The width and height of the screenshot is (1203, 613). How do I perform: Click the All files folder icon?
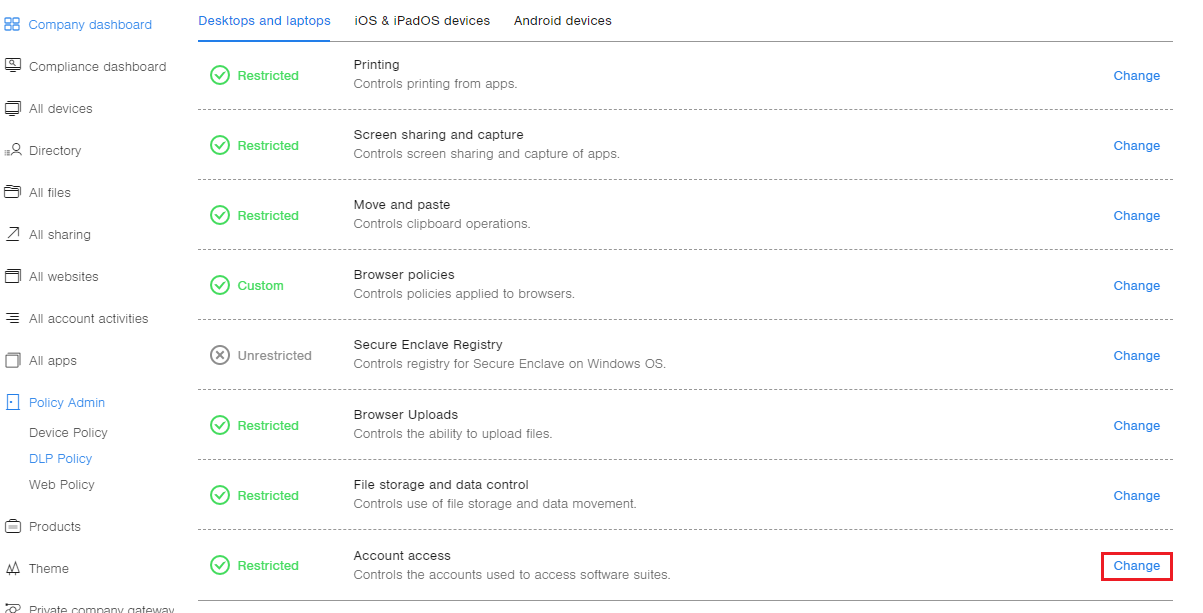(x=12, y=192)
